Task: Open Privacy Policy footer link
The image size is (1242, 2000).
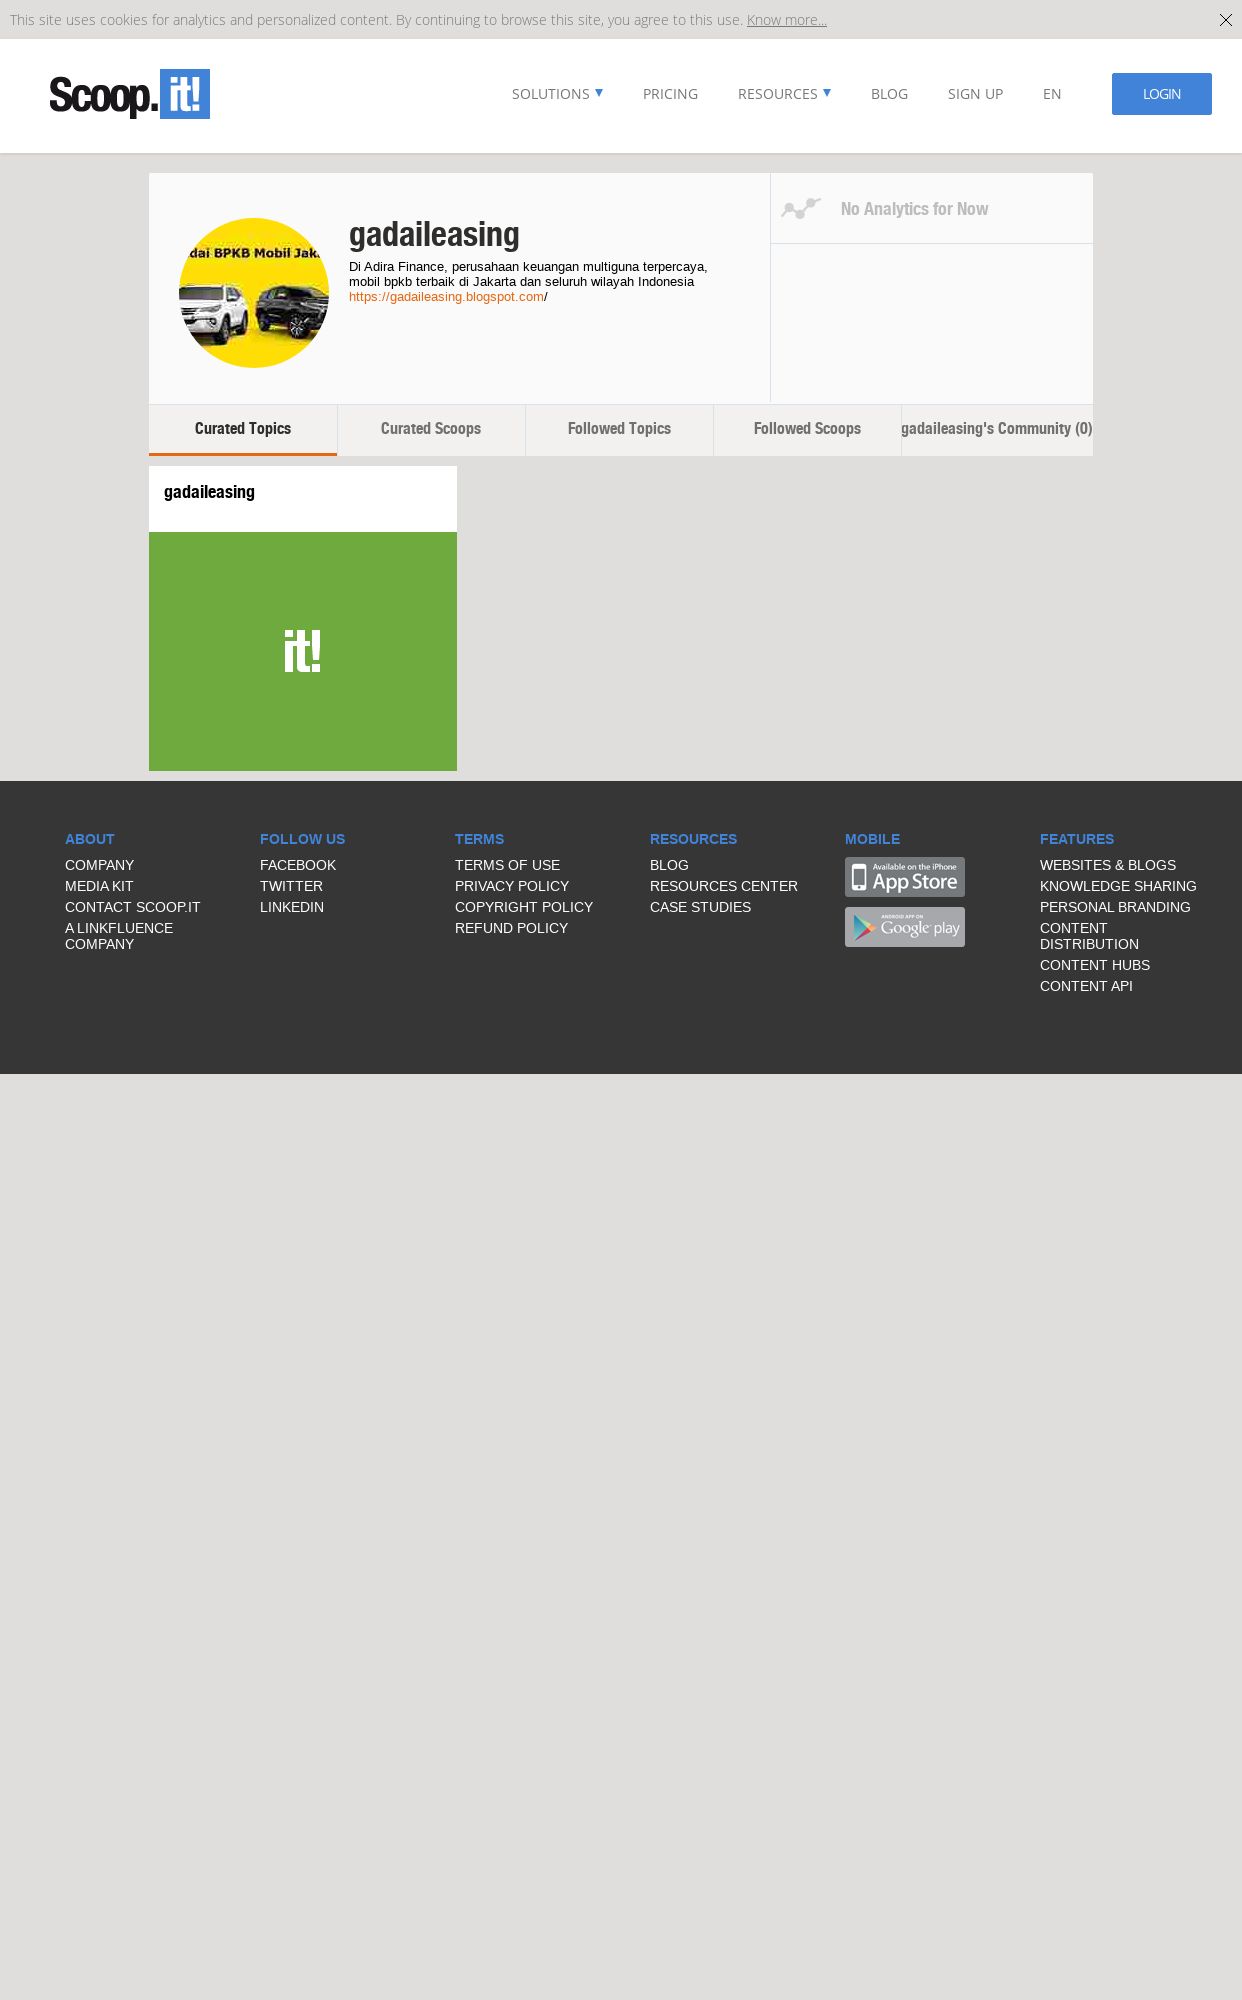Action: click(512, 886)
